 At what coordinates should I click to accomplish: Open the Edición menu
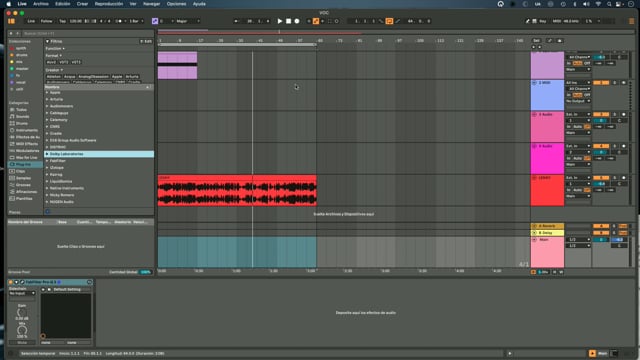pyautogui.click(x=62, y=4)
